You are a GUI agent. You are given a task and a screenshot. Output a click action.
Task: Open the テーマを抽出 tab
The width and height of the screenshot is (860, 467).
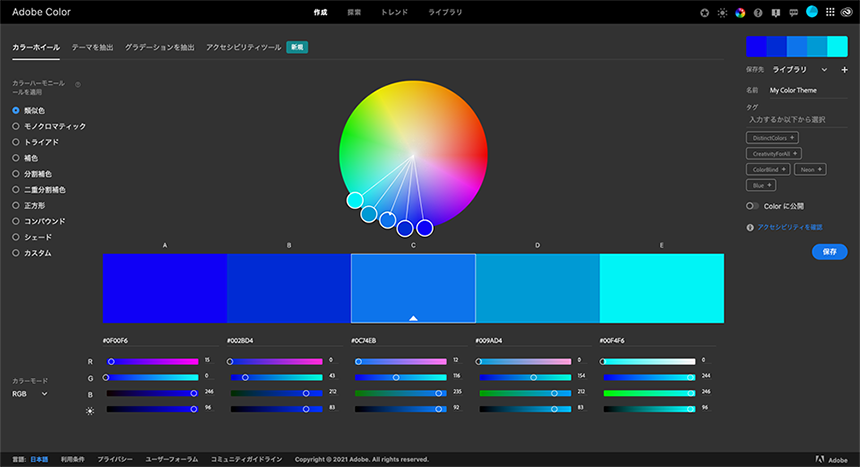click(92, 48)
